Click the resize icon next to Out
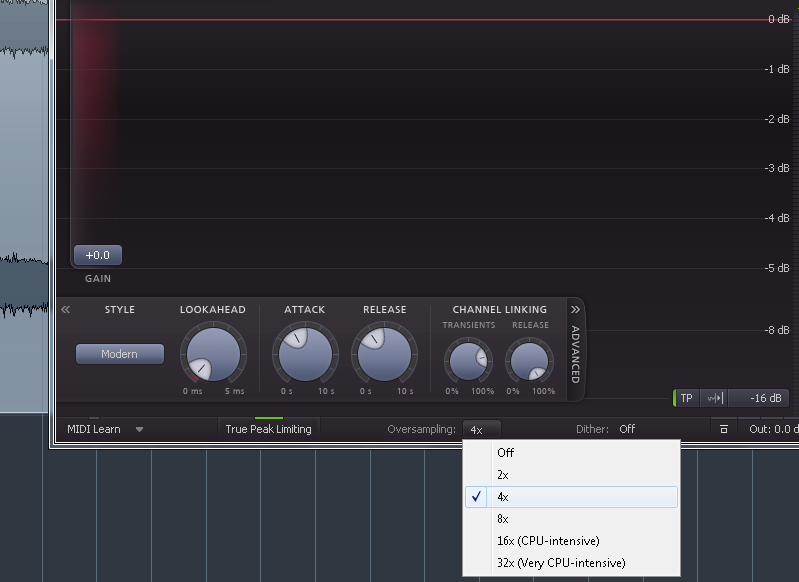The image size is (799, 582). click(x=722, y=429)
